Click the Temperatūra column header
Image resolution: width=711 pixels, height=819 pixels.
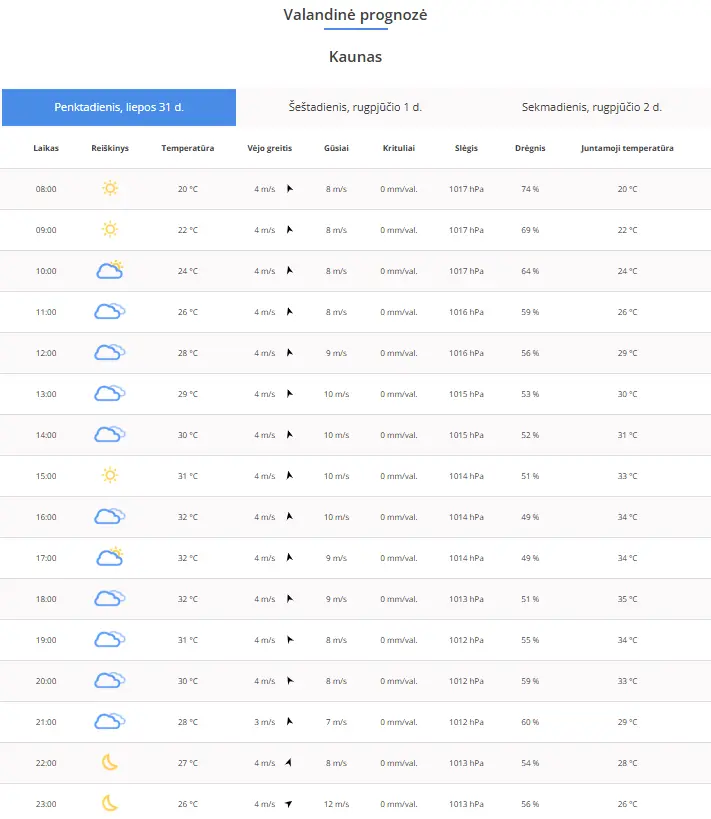(x=188, y=148)
